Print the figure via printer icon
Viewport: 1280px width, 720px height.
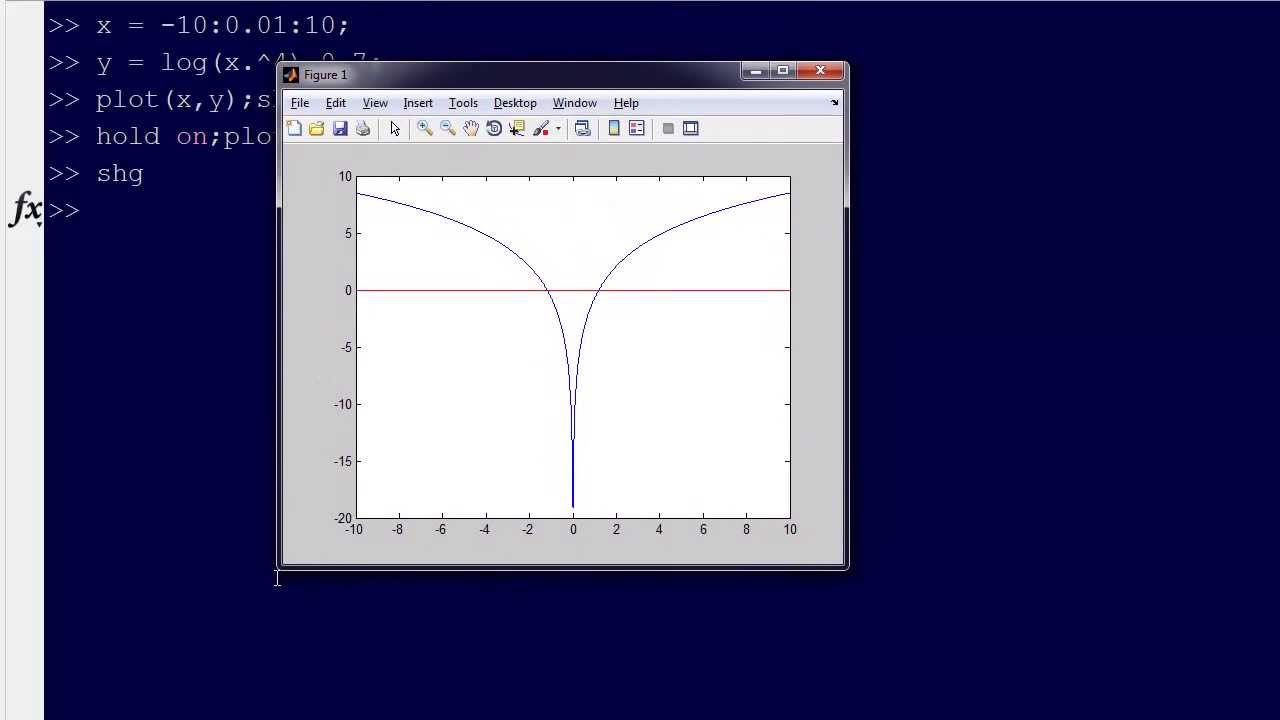click(x=363, y=128)
